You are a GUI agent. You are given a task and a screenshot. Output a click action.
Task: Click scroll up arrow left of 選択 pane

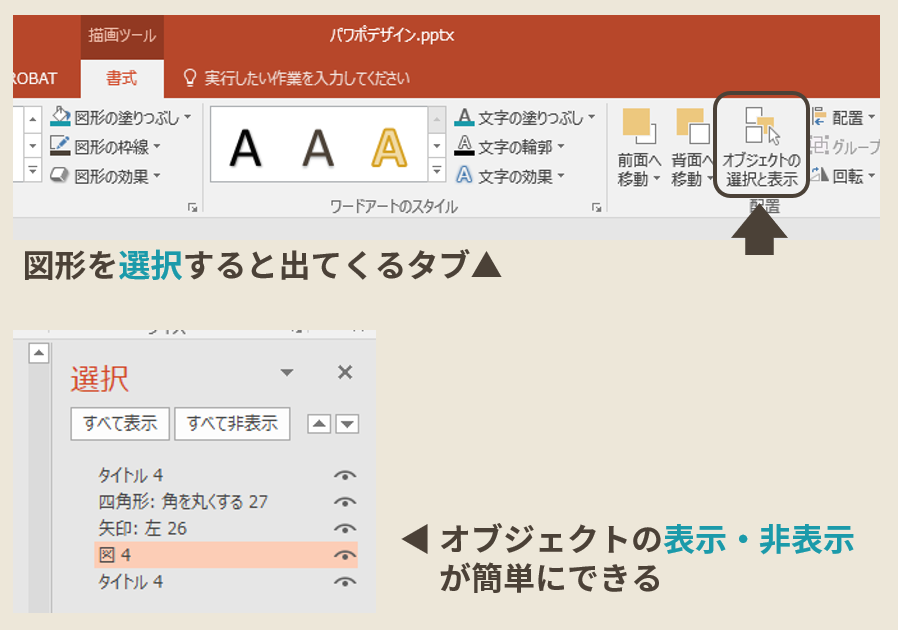coord(39,353)
